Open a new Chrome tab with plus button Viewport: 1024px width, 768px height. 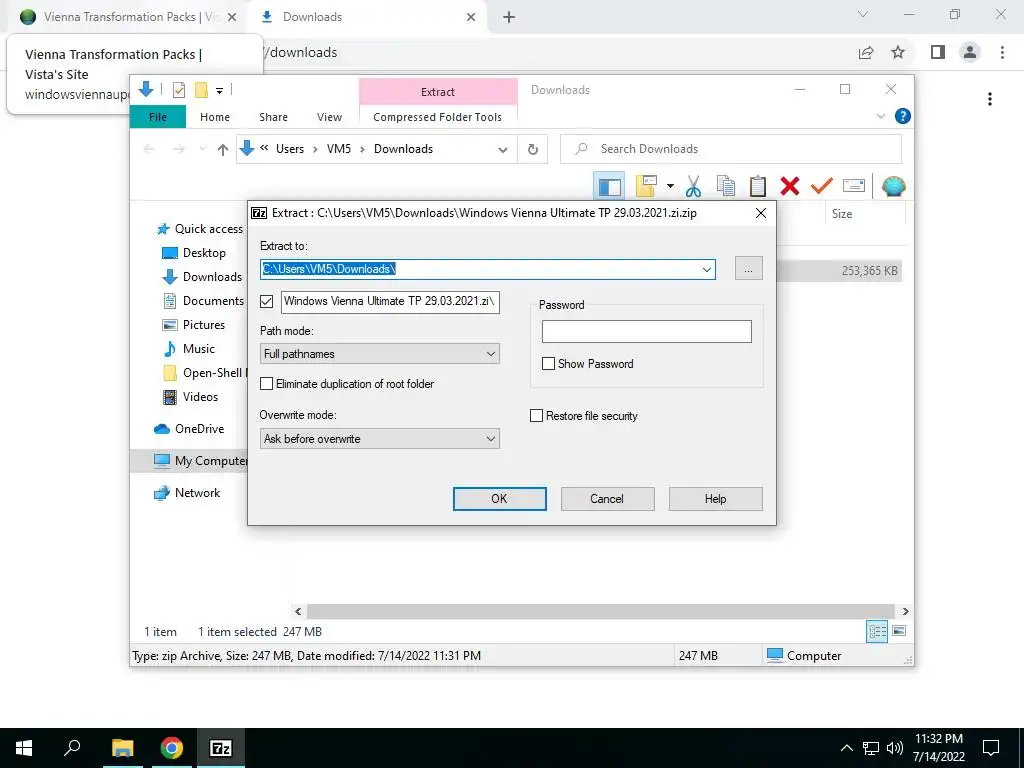coord(509,18)
